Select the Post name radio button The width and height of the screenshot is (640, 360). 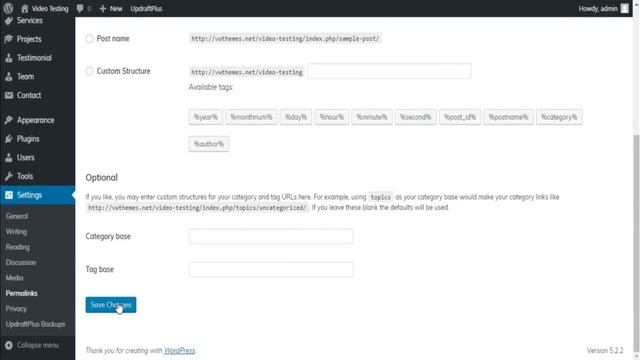pos(89,39)
